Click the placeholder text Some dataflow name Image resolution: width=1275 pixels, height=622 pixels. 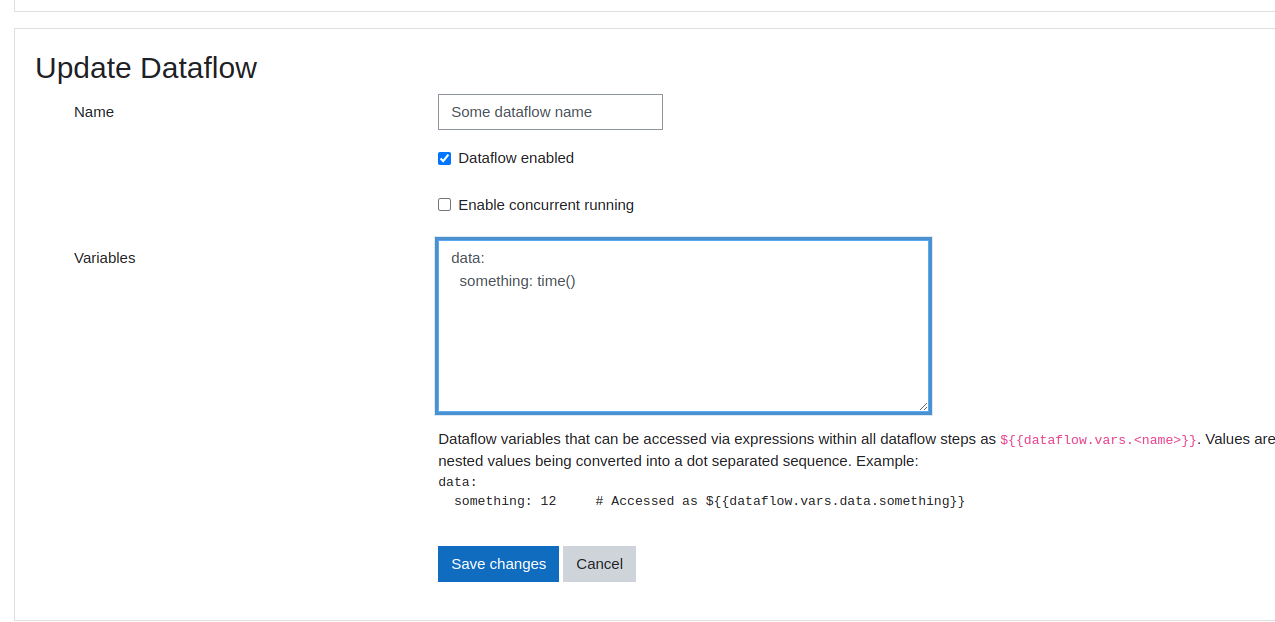point(520,112)
